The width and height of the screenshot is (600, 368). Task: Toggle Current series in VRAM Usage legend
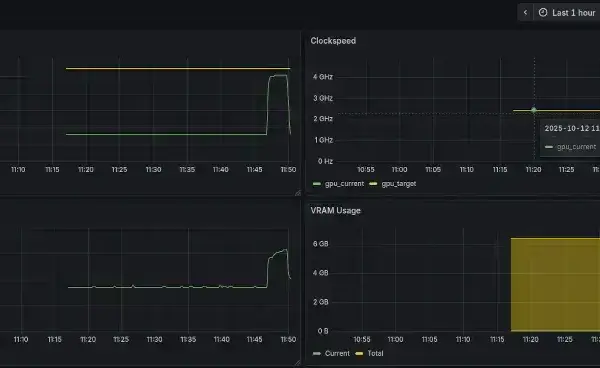click(x=337, y=353)
